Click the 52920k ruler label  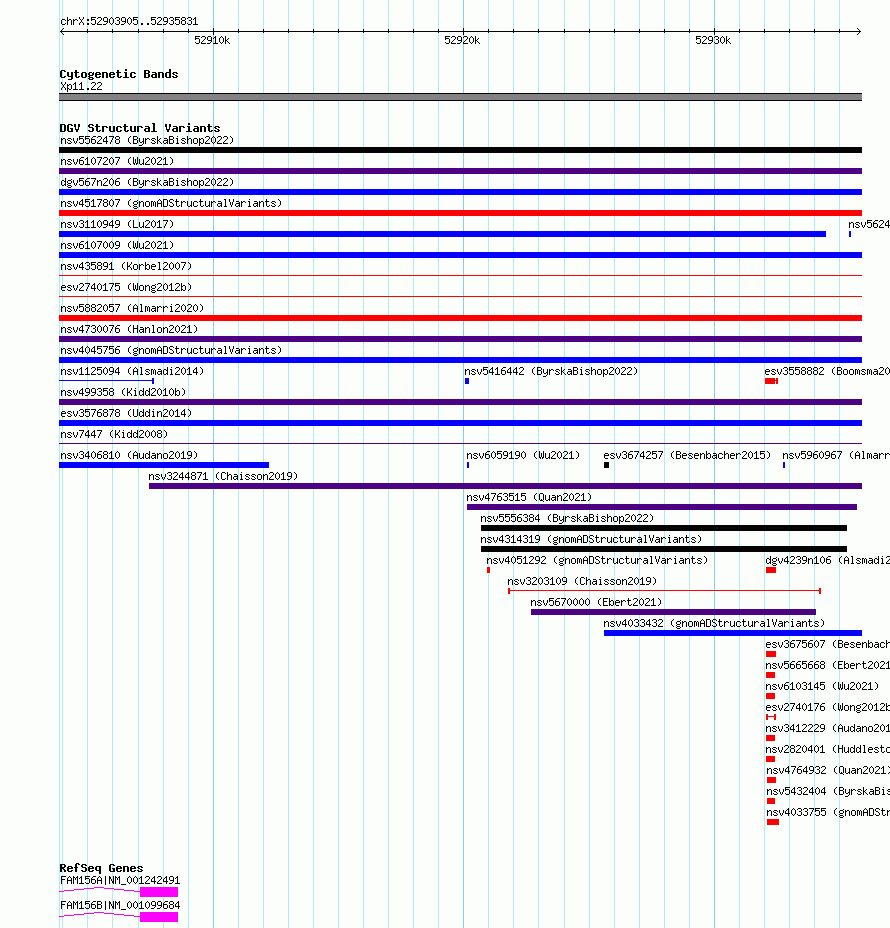[462, 40]
